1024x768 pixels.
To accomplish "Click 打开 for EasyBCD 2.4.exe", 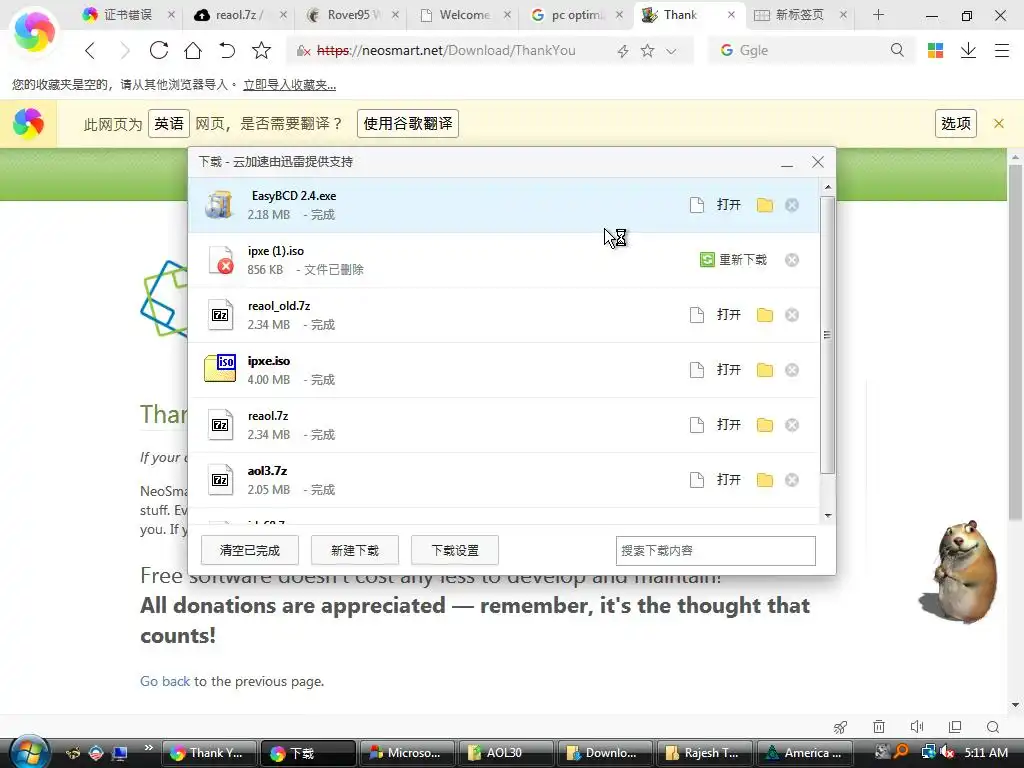I will click(729, 205).
